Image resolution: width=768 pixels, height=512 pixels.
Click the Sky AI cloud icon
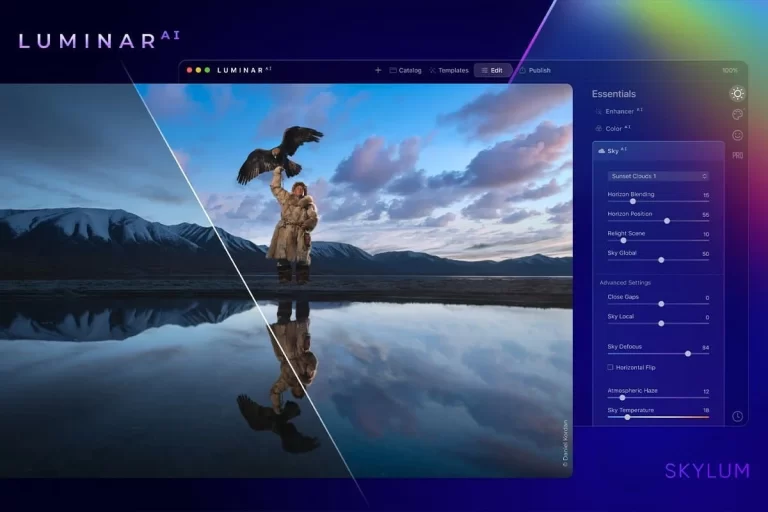pos(601,151)
